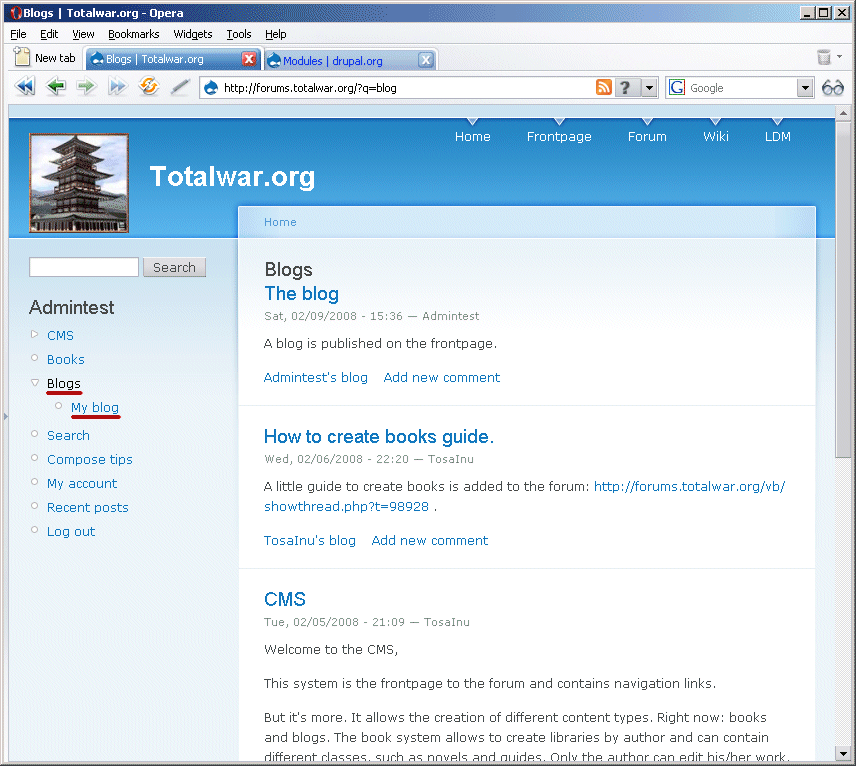Open the post titled The blog
The width and height of the screenshot is (856, 766).
(301, 294)
